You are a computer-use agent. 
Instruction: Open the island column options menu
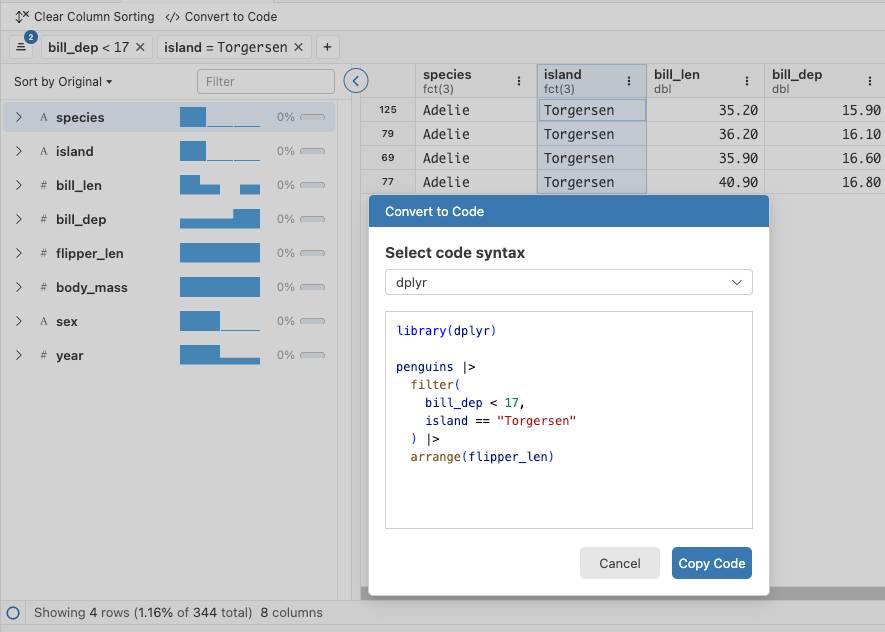[x=628, y=81]
